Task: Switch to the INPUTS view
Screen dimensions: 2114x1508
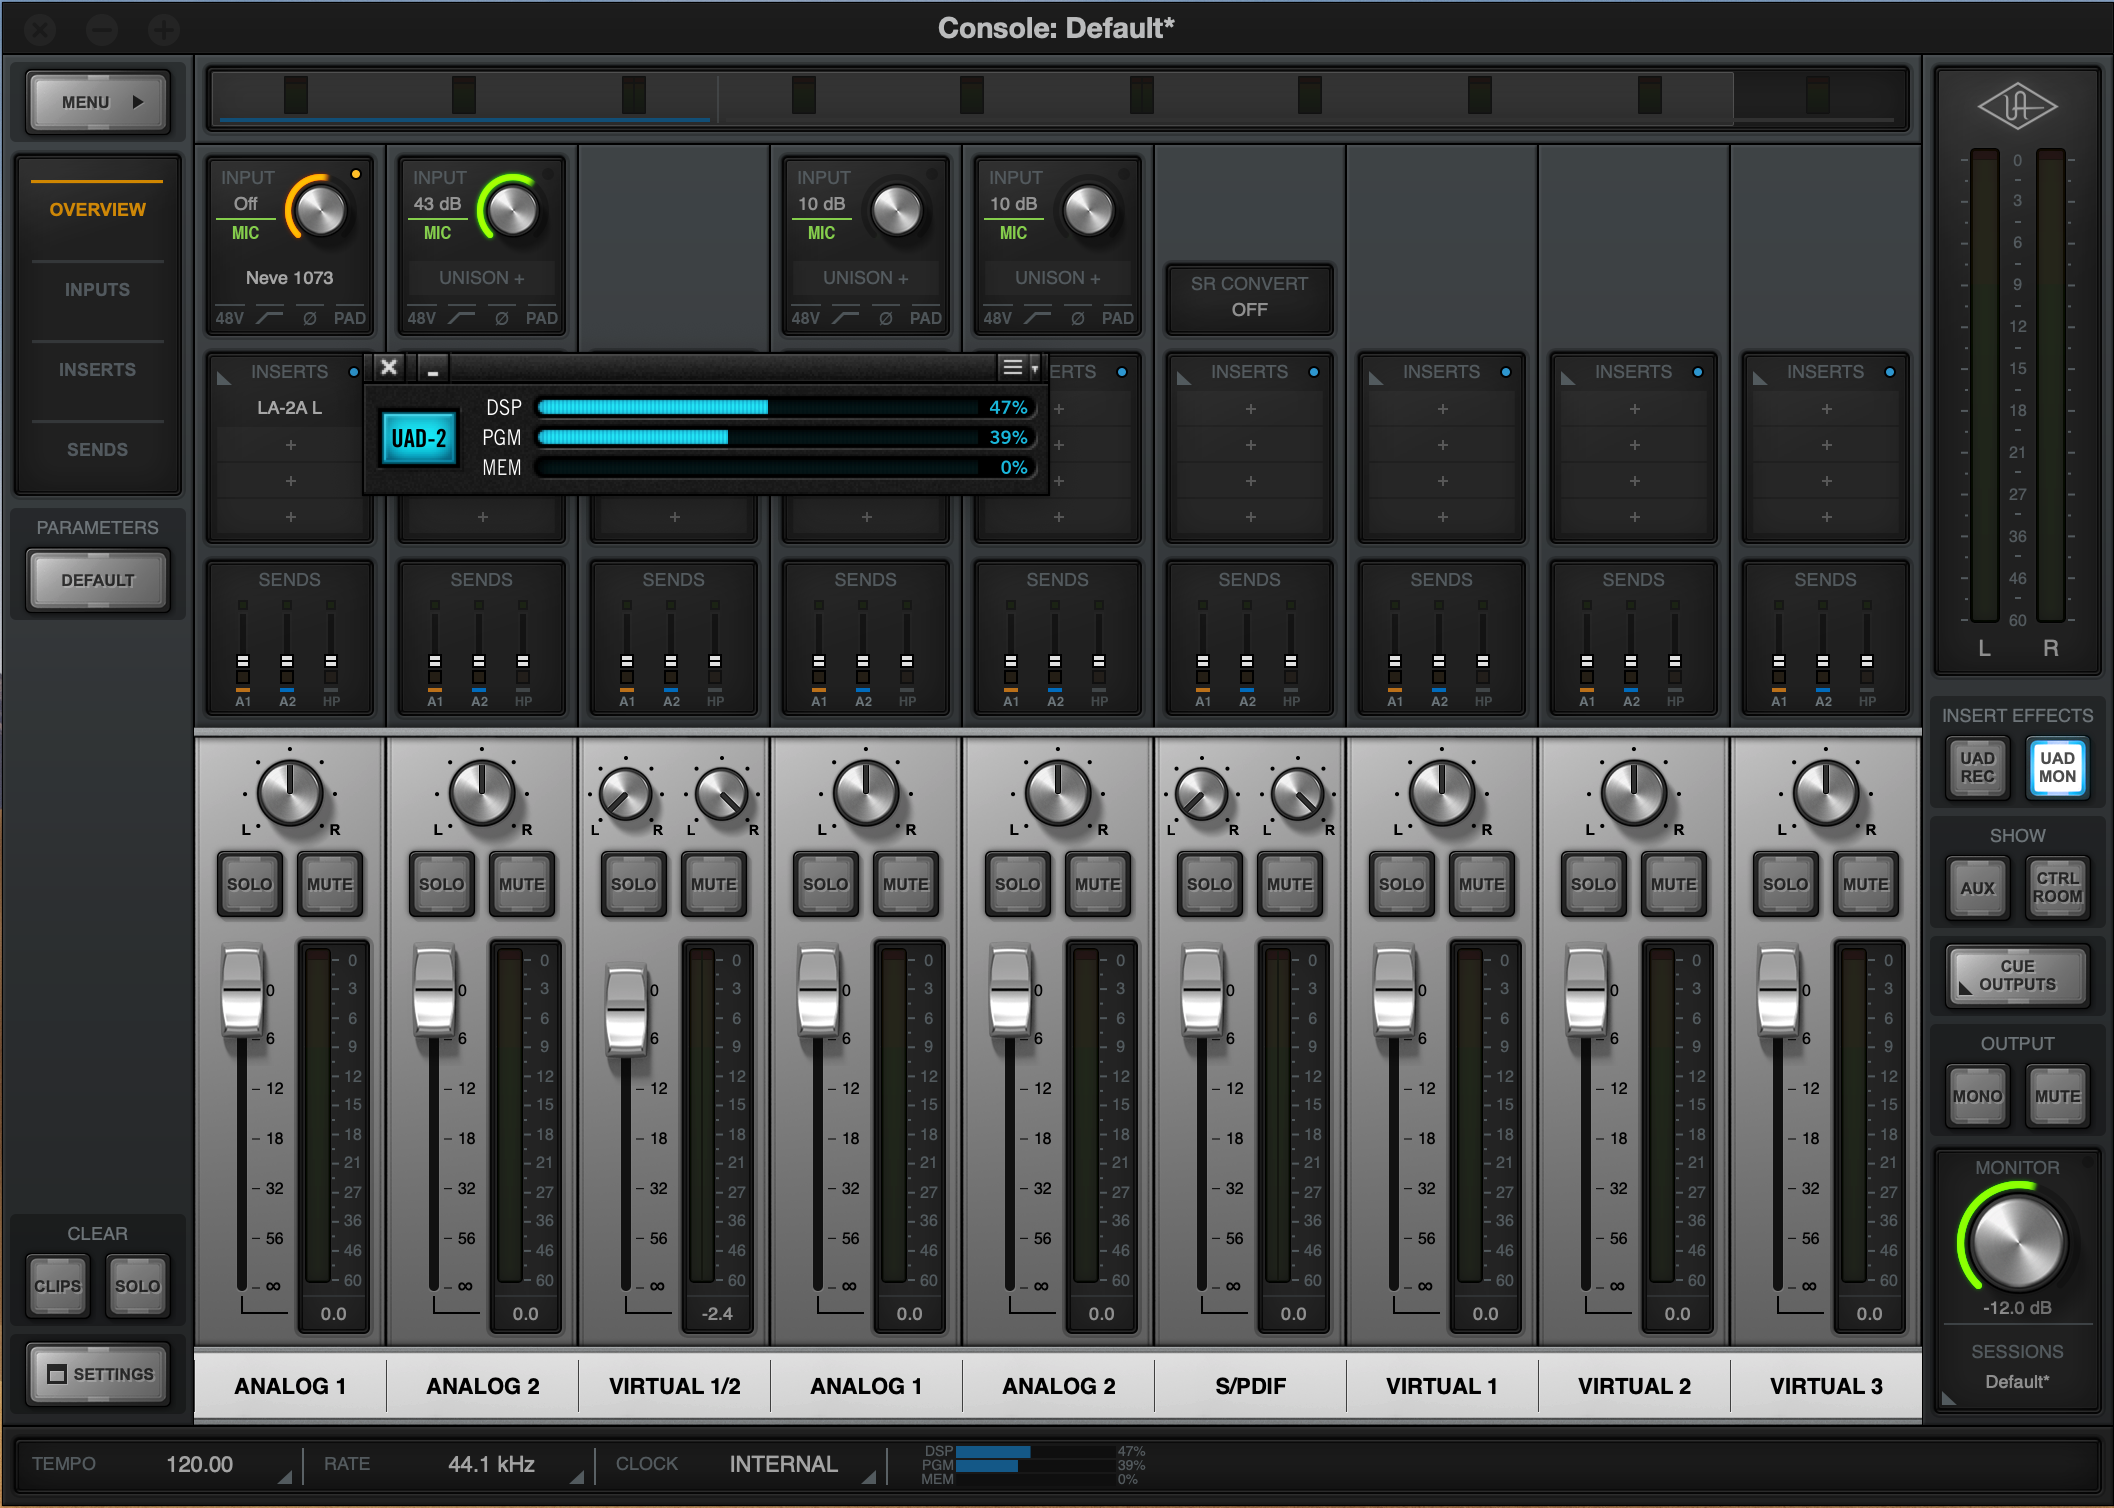Action: (97, 289)
